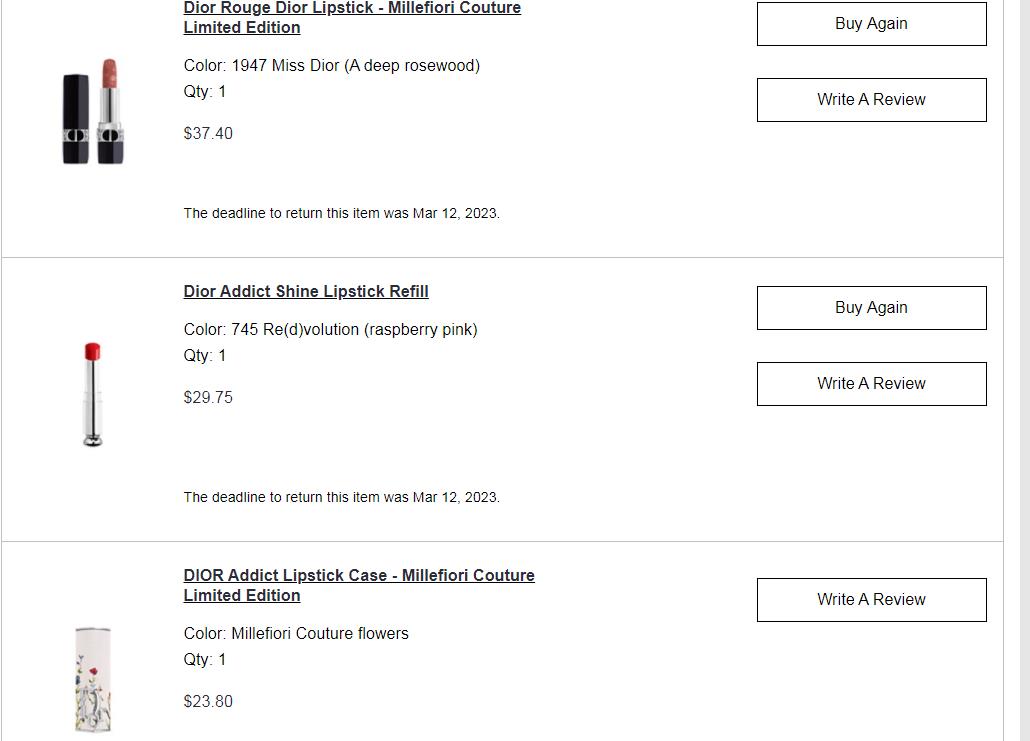Click the 1947 Miss Dior color description
Viewport: 1030px width, 741px height.
[x=332, y=66]
